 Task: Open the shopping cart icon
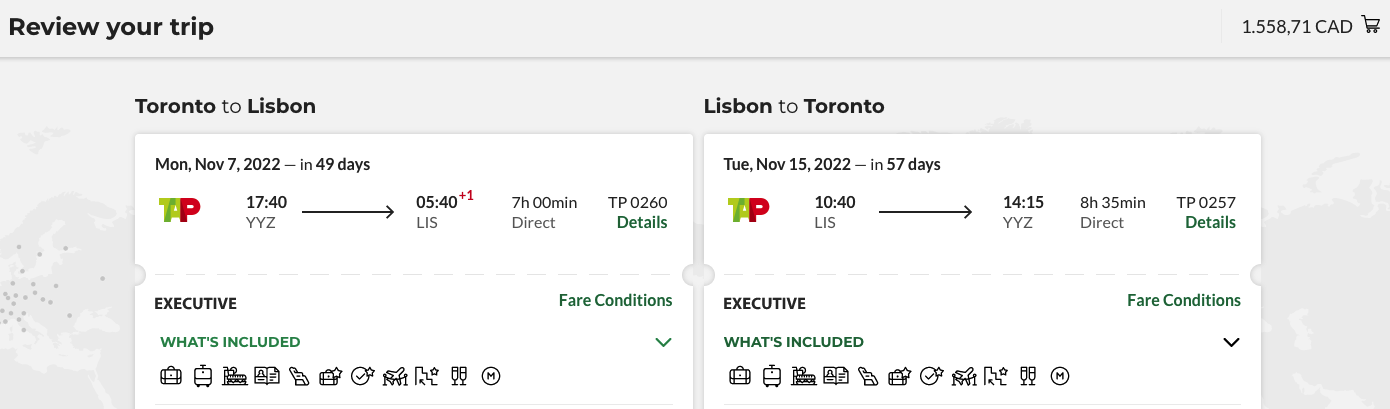coord(1371,26)
